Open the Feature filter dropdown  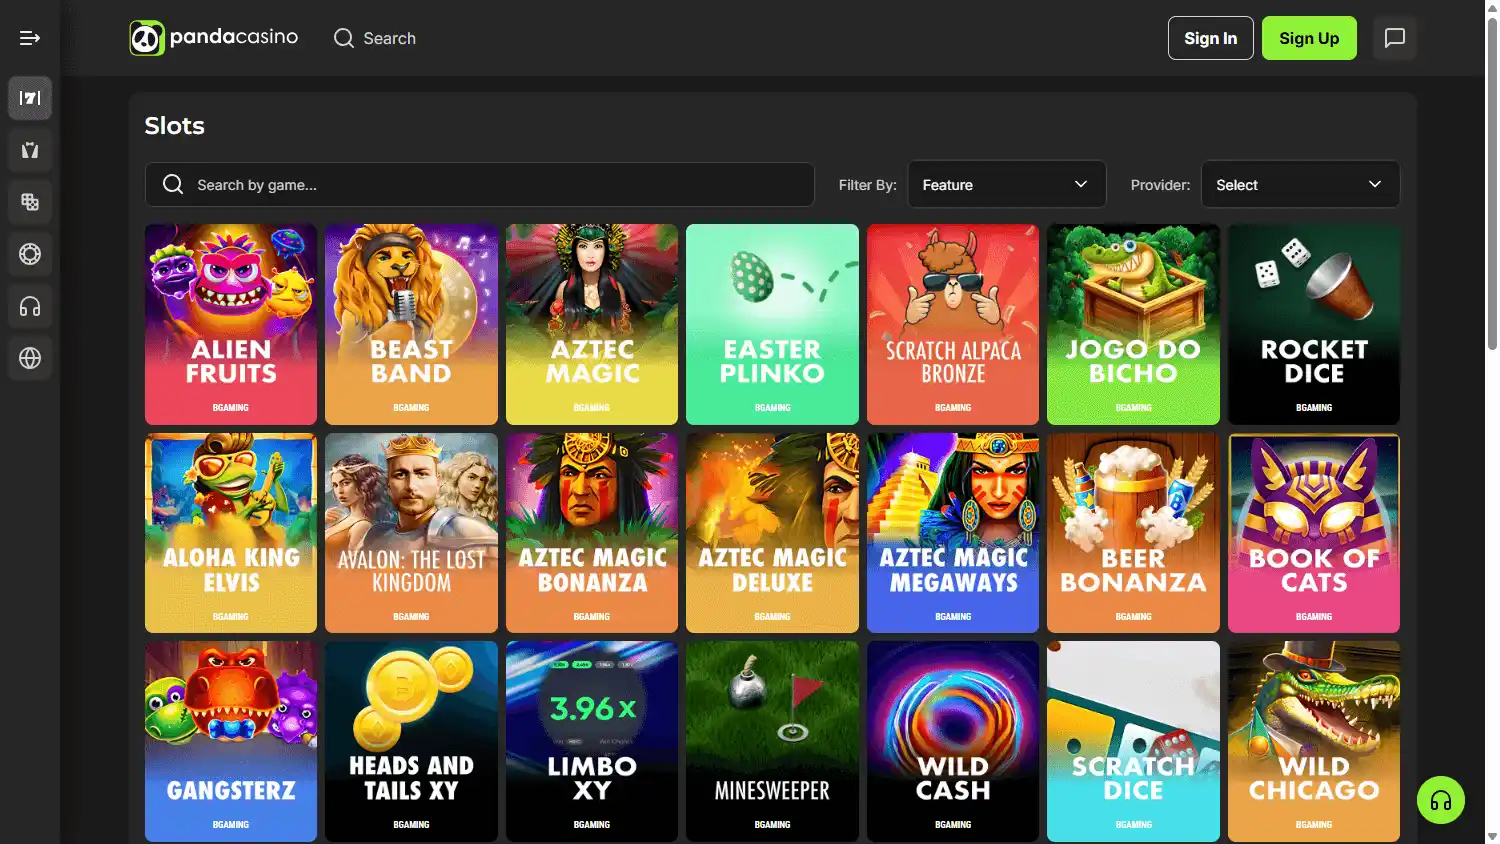1007,185
